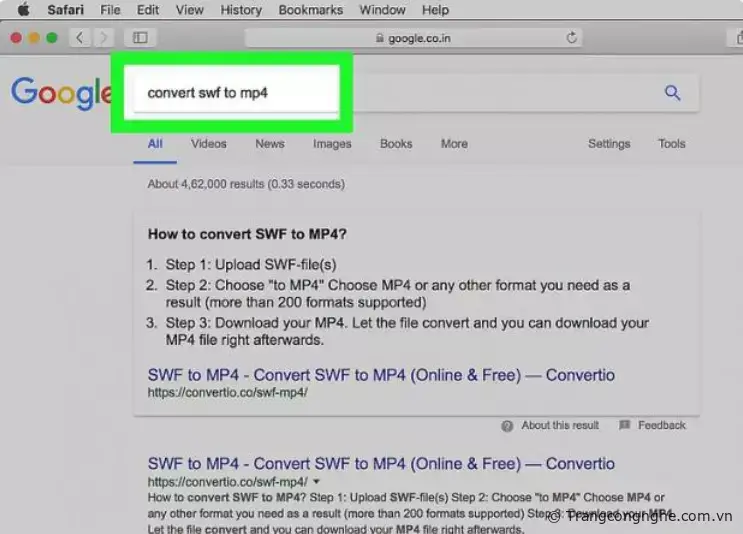Toggle the Safari sidebar button
The image size is (743, 534).
140,38
